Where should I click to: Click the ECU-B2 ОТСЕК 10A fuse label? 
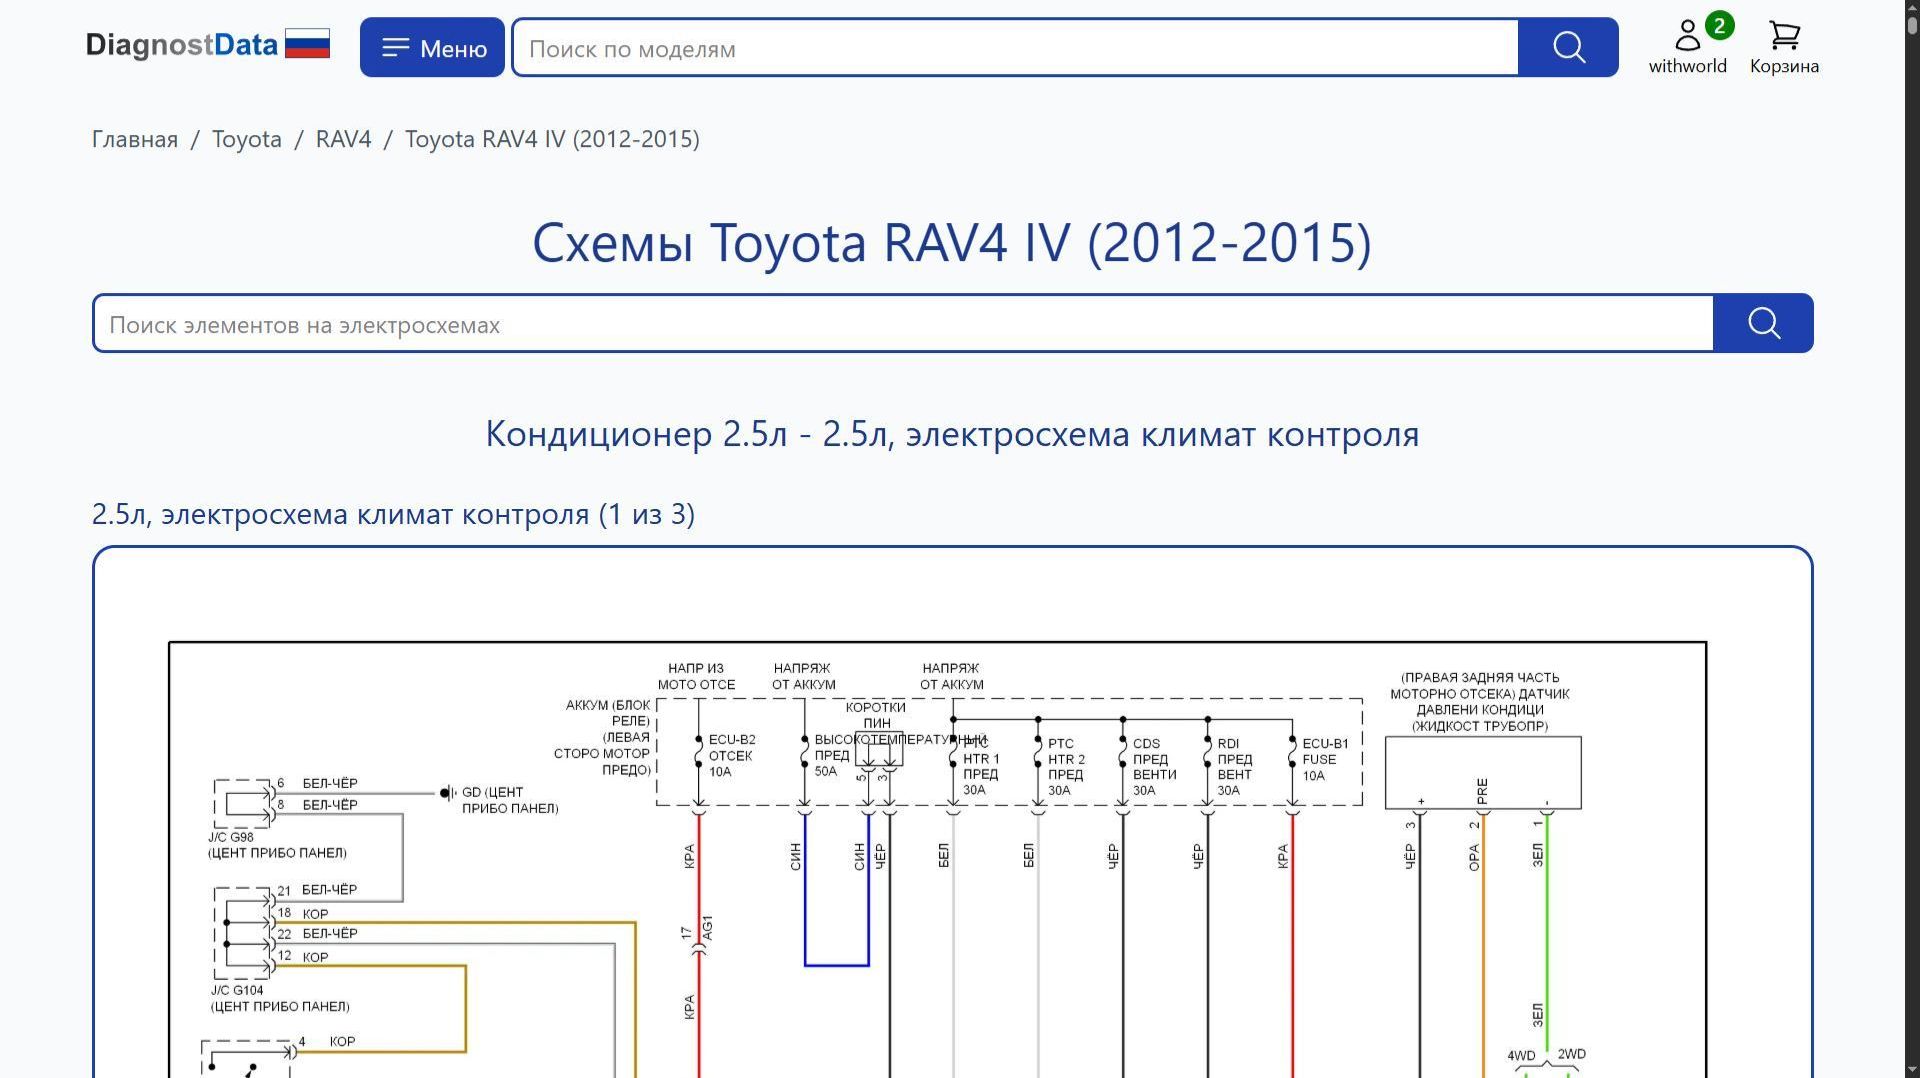pyautogui.click(x=732, y=756)
